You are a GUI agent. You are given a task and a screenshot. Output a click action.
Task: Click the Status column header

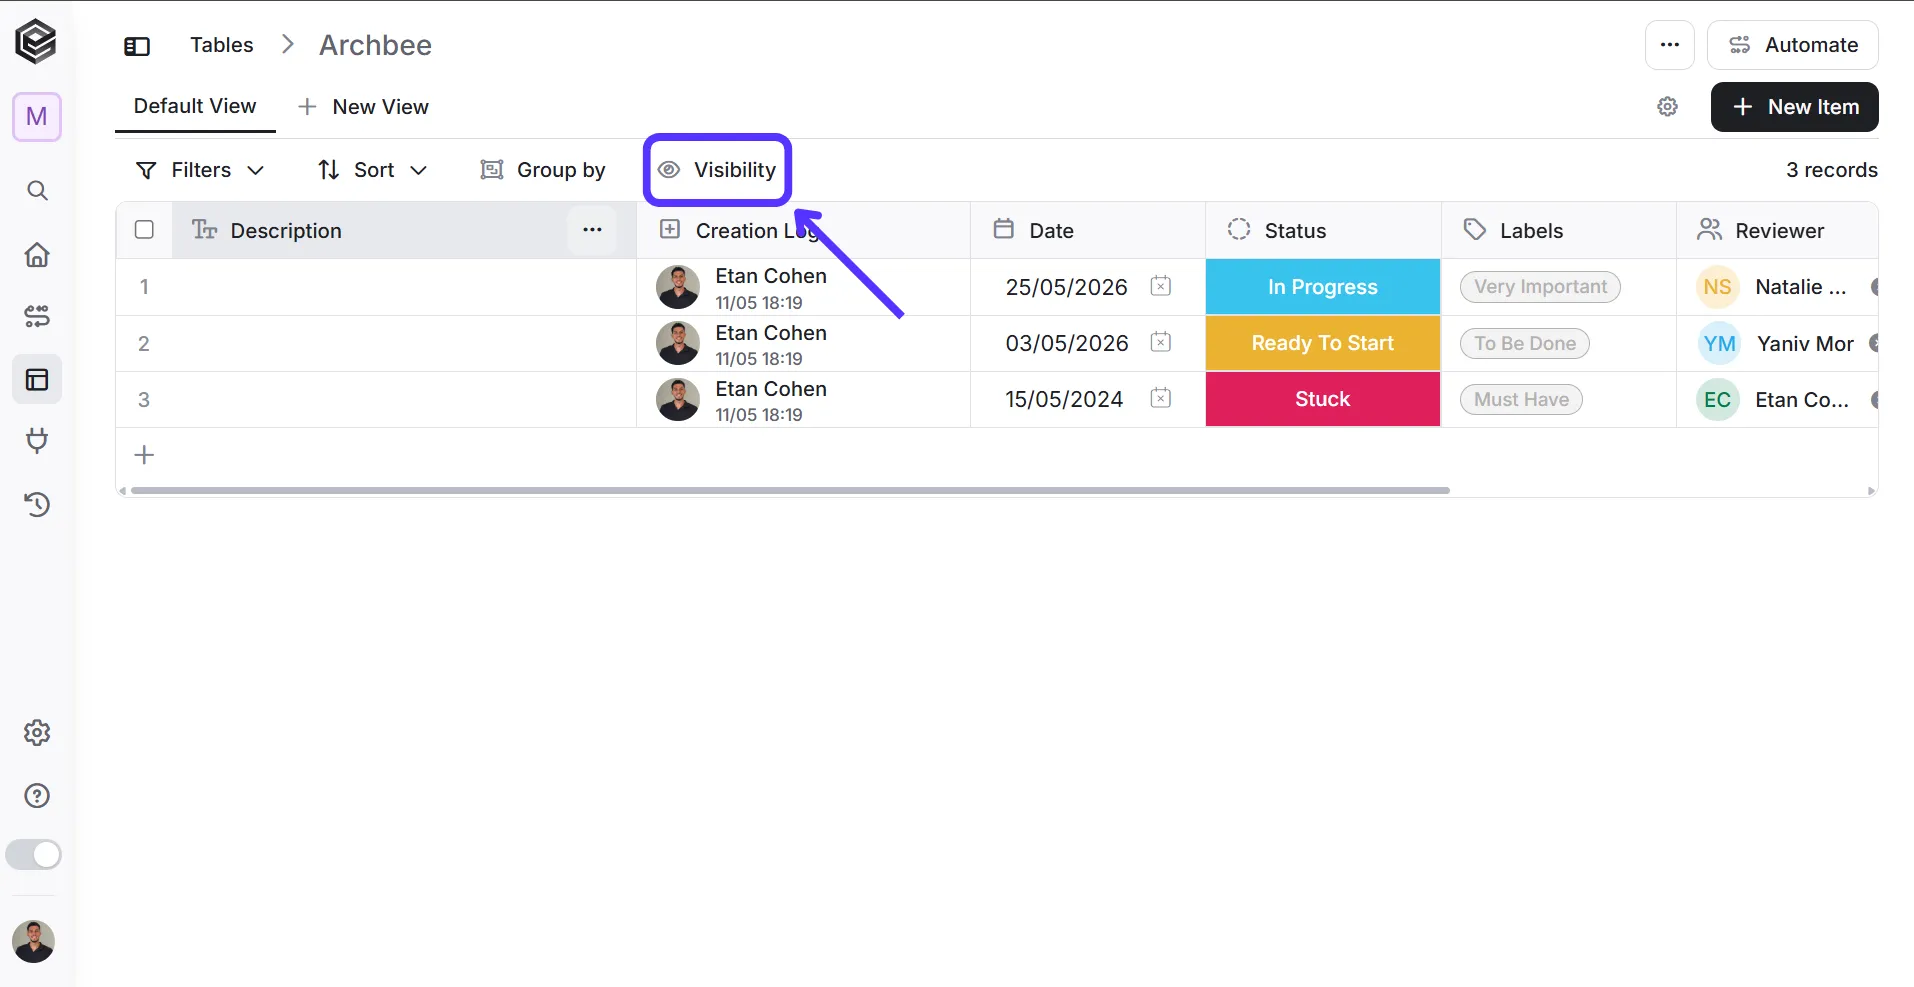(x=1322, y=230)
